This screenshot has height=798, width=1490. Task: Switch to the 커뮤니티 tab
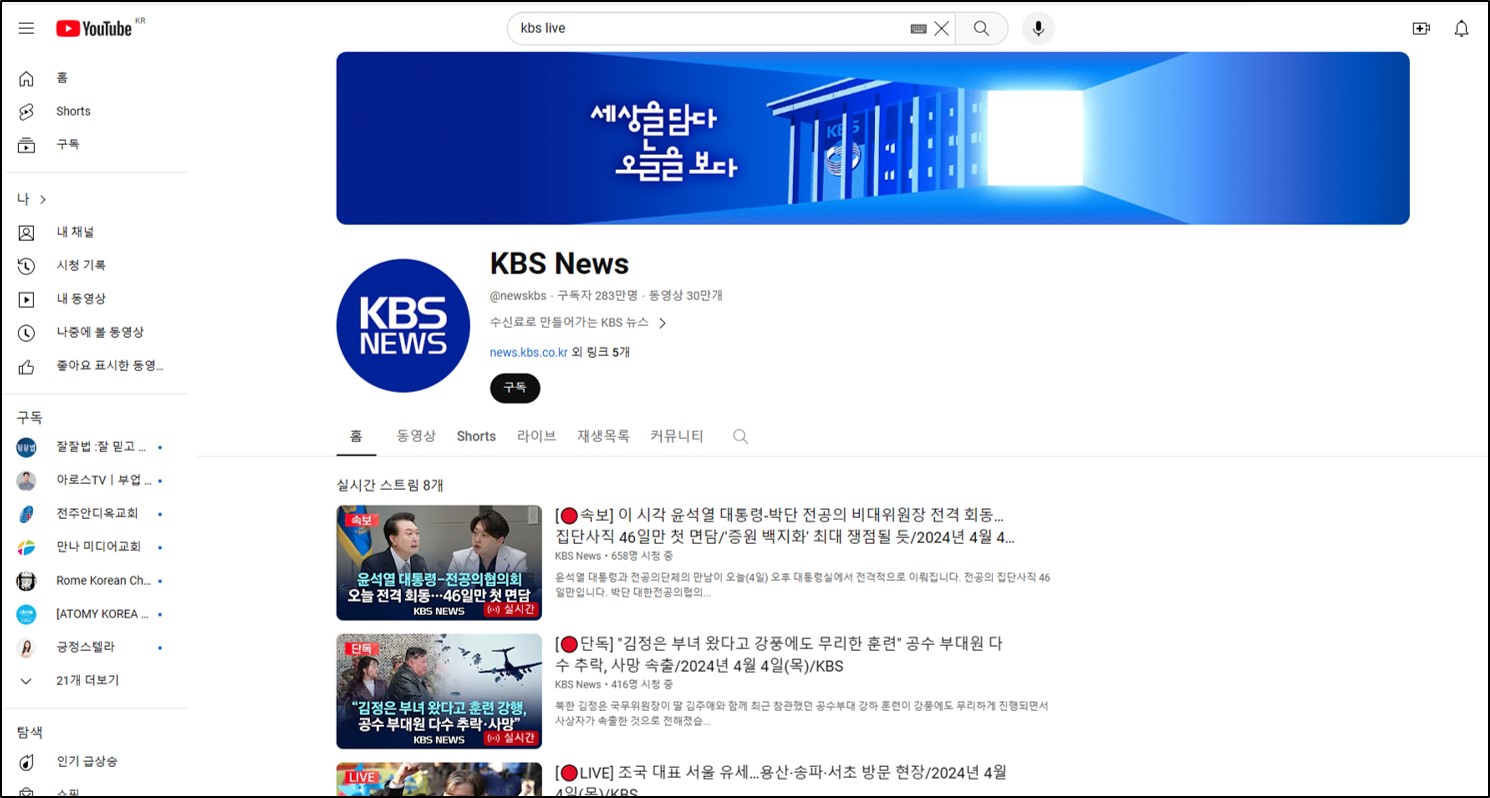coord(677,436)
